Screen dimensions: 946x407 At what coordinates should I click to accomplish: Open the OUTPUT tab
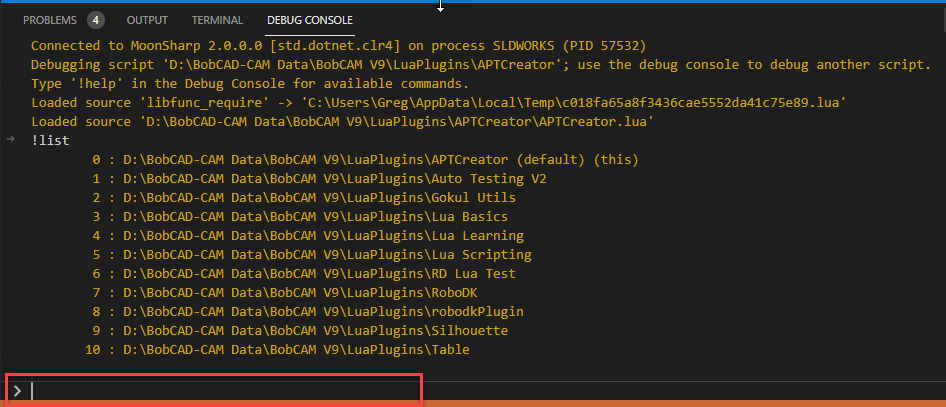click(149, 20)
